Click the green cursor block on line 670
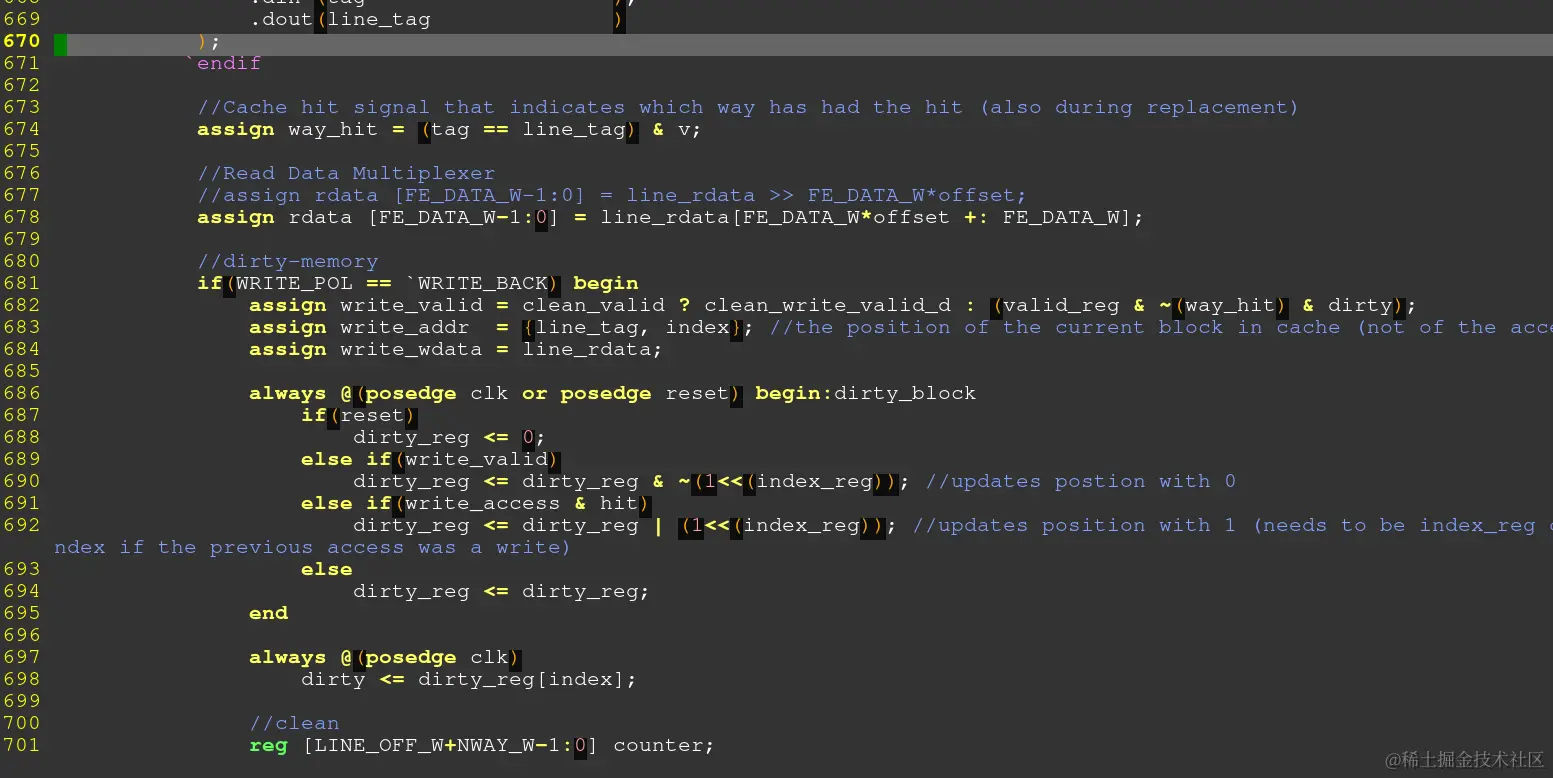 pyautogui.click(x=61, y=44)
